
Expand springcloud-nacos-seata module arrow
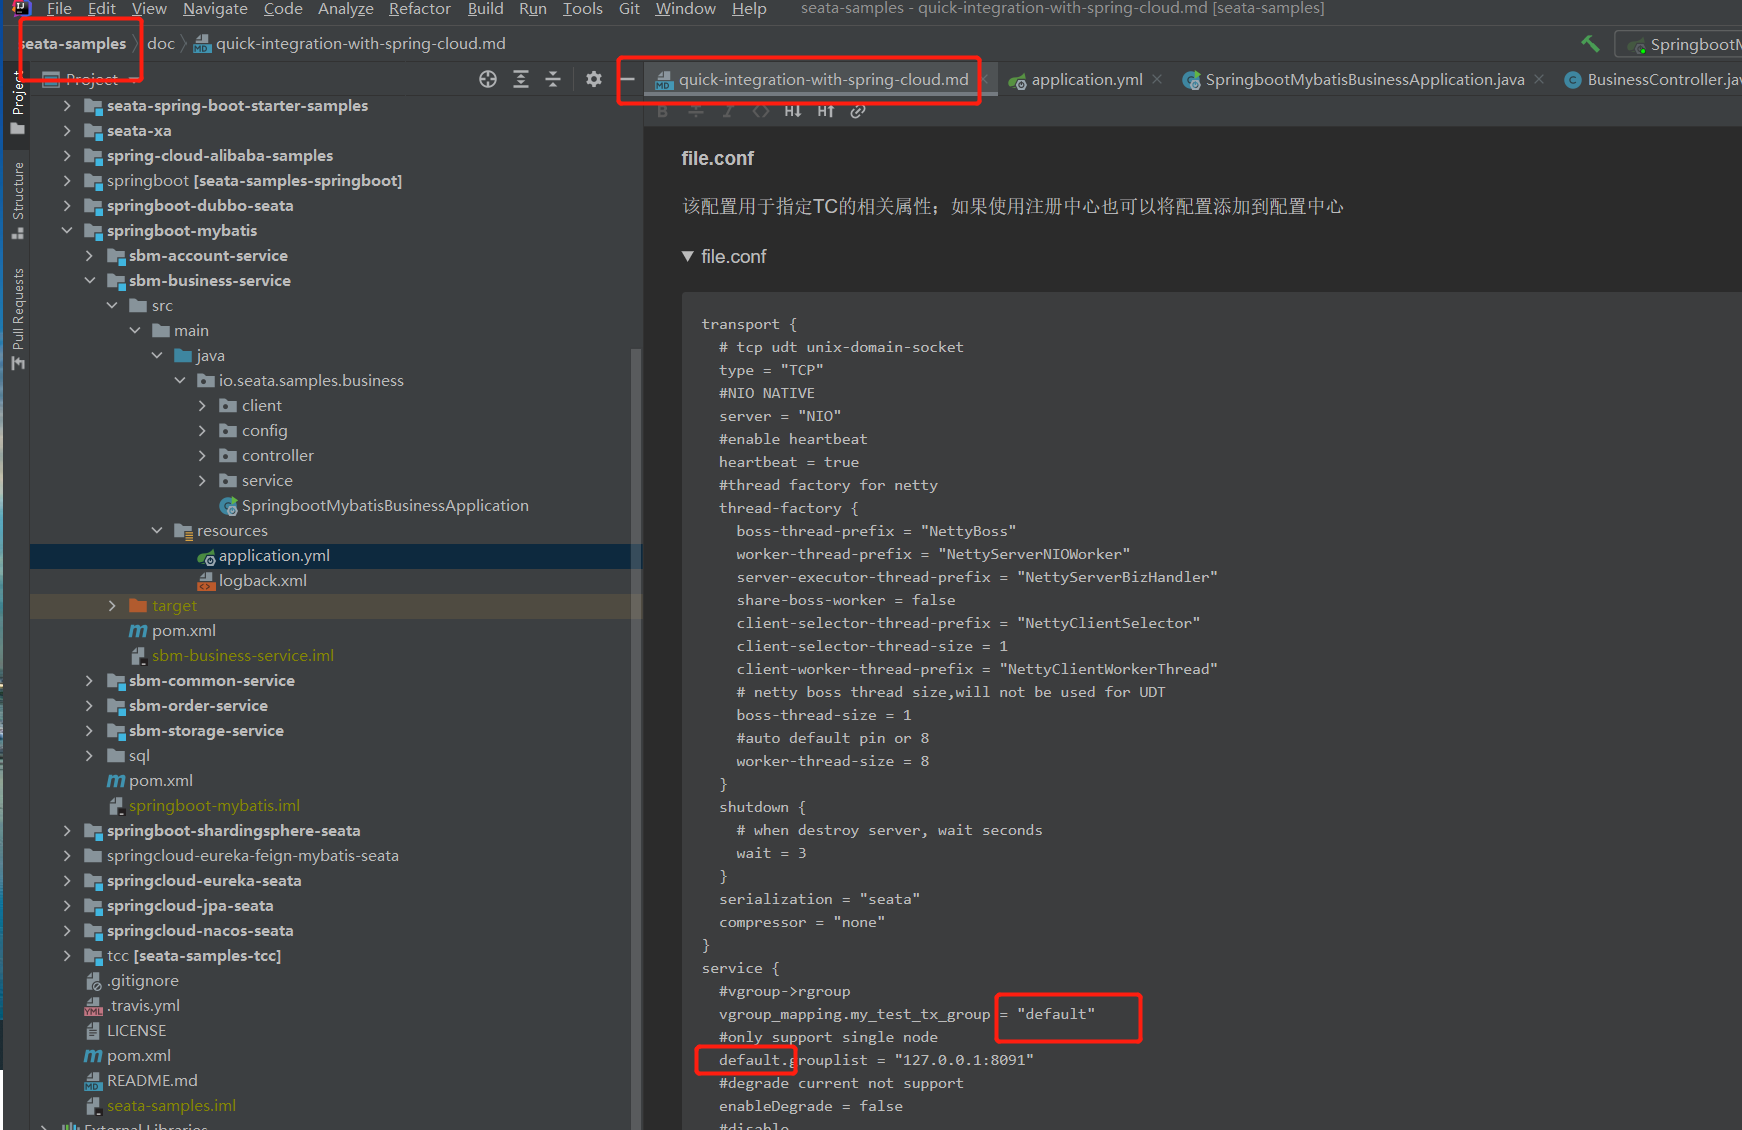coord(67,931)
